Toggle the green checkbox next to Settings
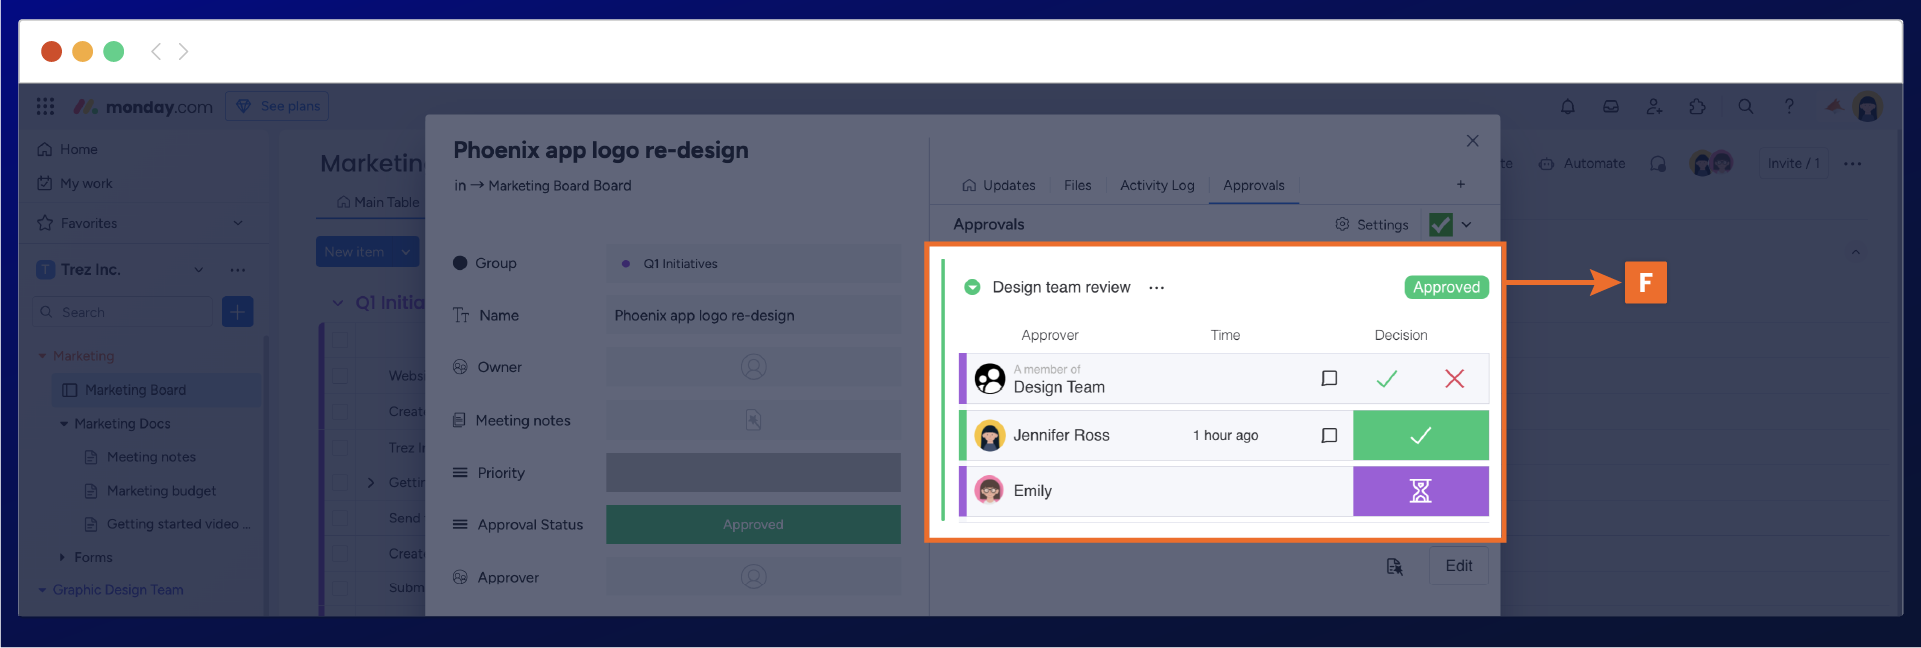Image resolution: width=1921 pixels, height=648 pixels. 1440,225
